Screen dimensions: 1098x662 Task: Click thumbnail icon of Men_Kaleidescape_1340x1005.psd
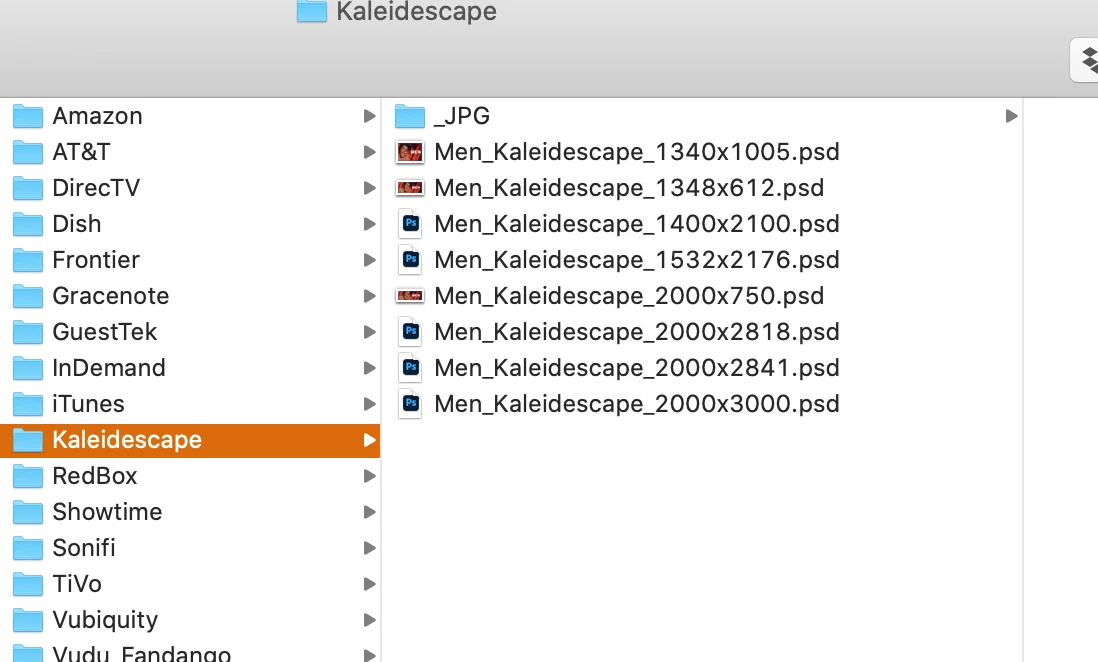point(410,152)
